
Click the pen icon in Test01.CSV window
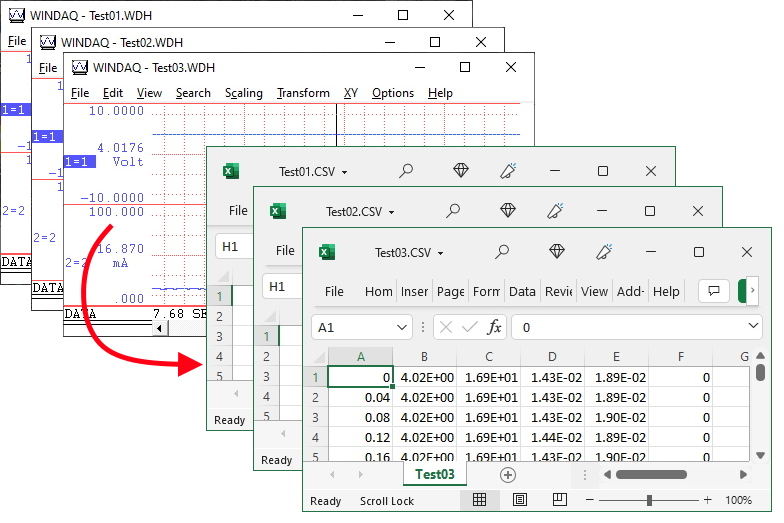(508, 170)
